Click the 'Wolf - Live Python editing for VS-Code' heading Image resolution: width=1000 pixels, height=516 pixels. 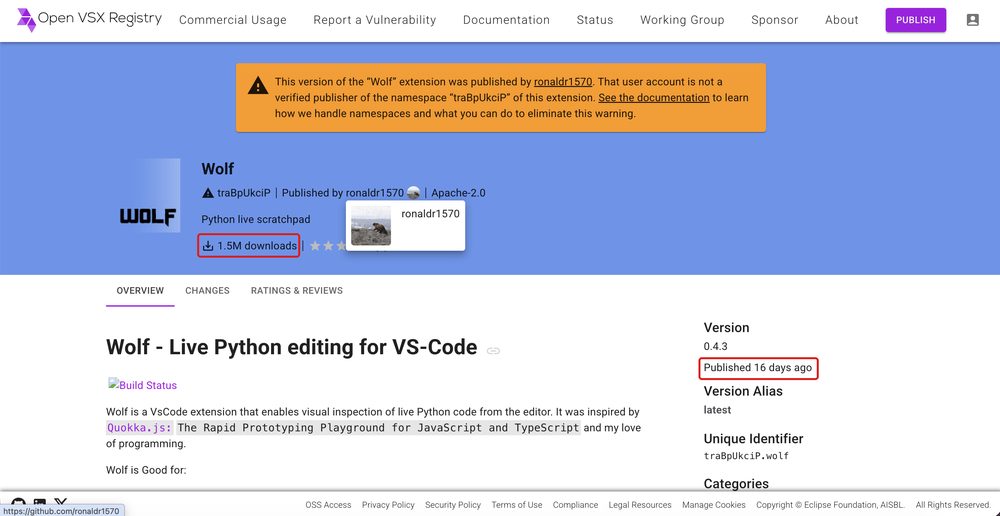click(291, 347)
